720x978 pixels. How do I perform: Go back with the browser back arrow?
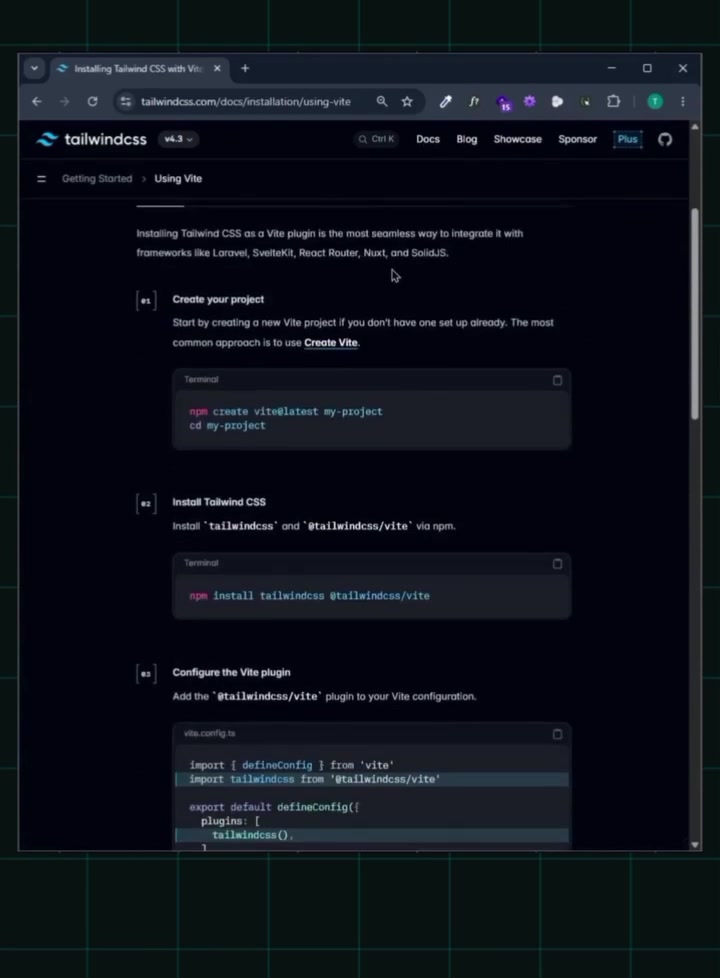pyautogui.click(x=37, y=101)
